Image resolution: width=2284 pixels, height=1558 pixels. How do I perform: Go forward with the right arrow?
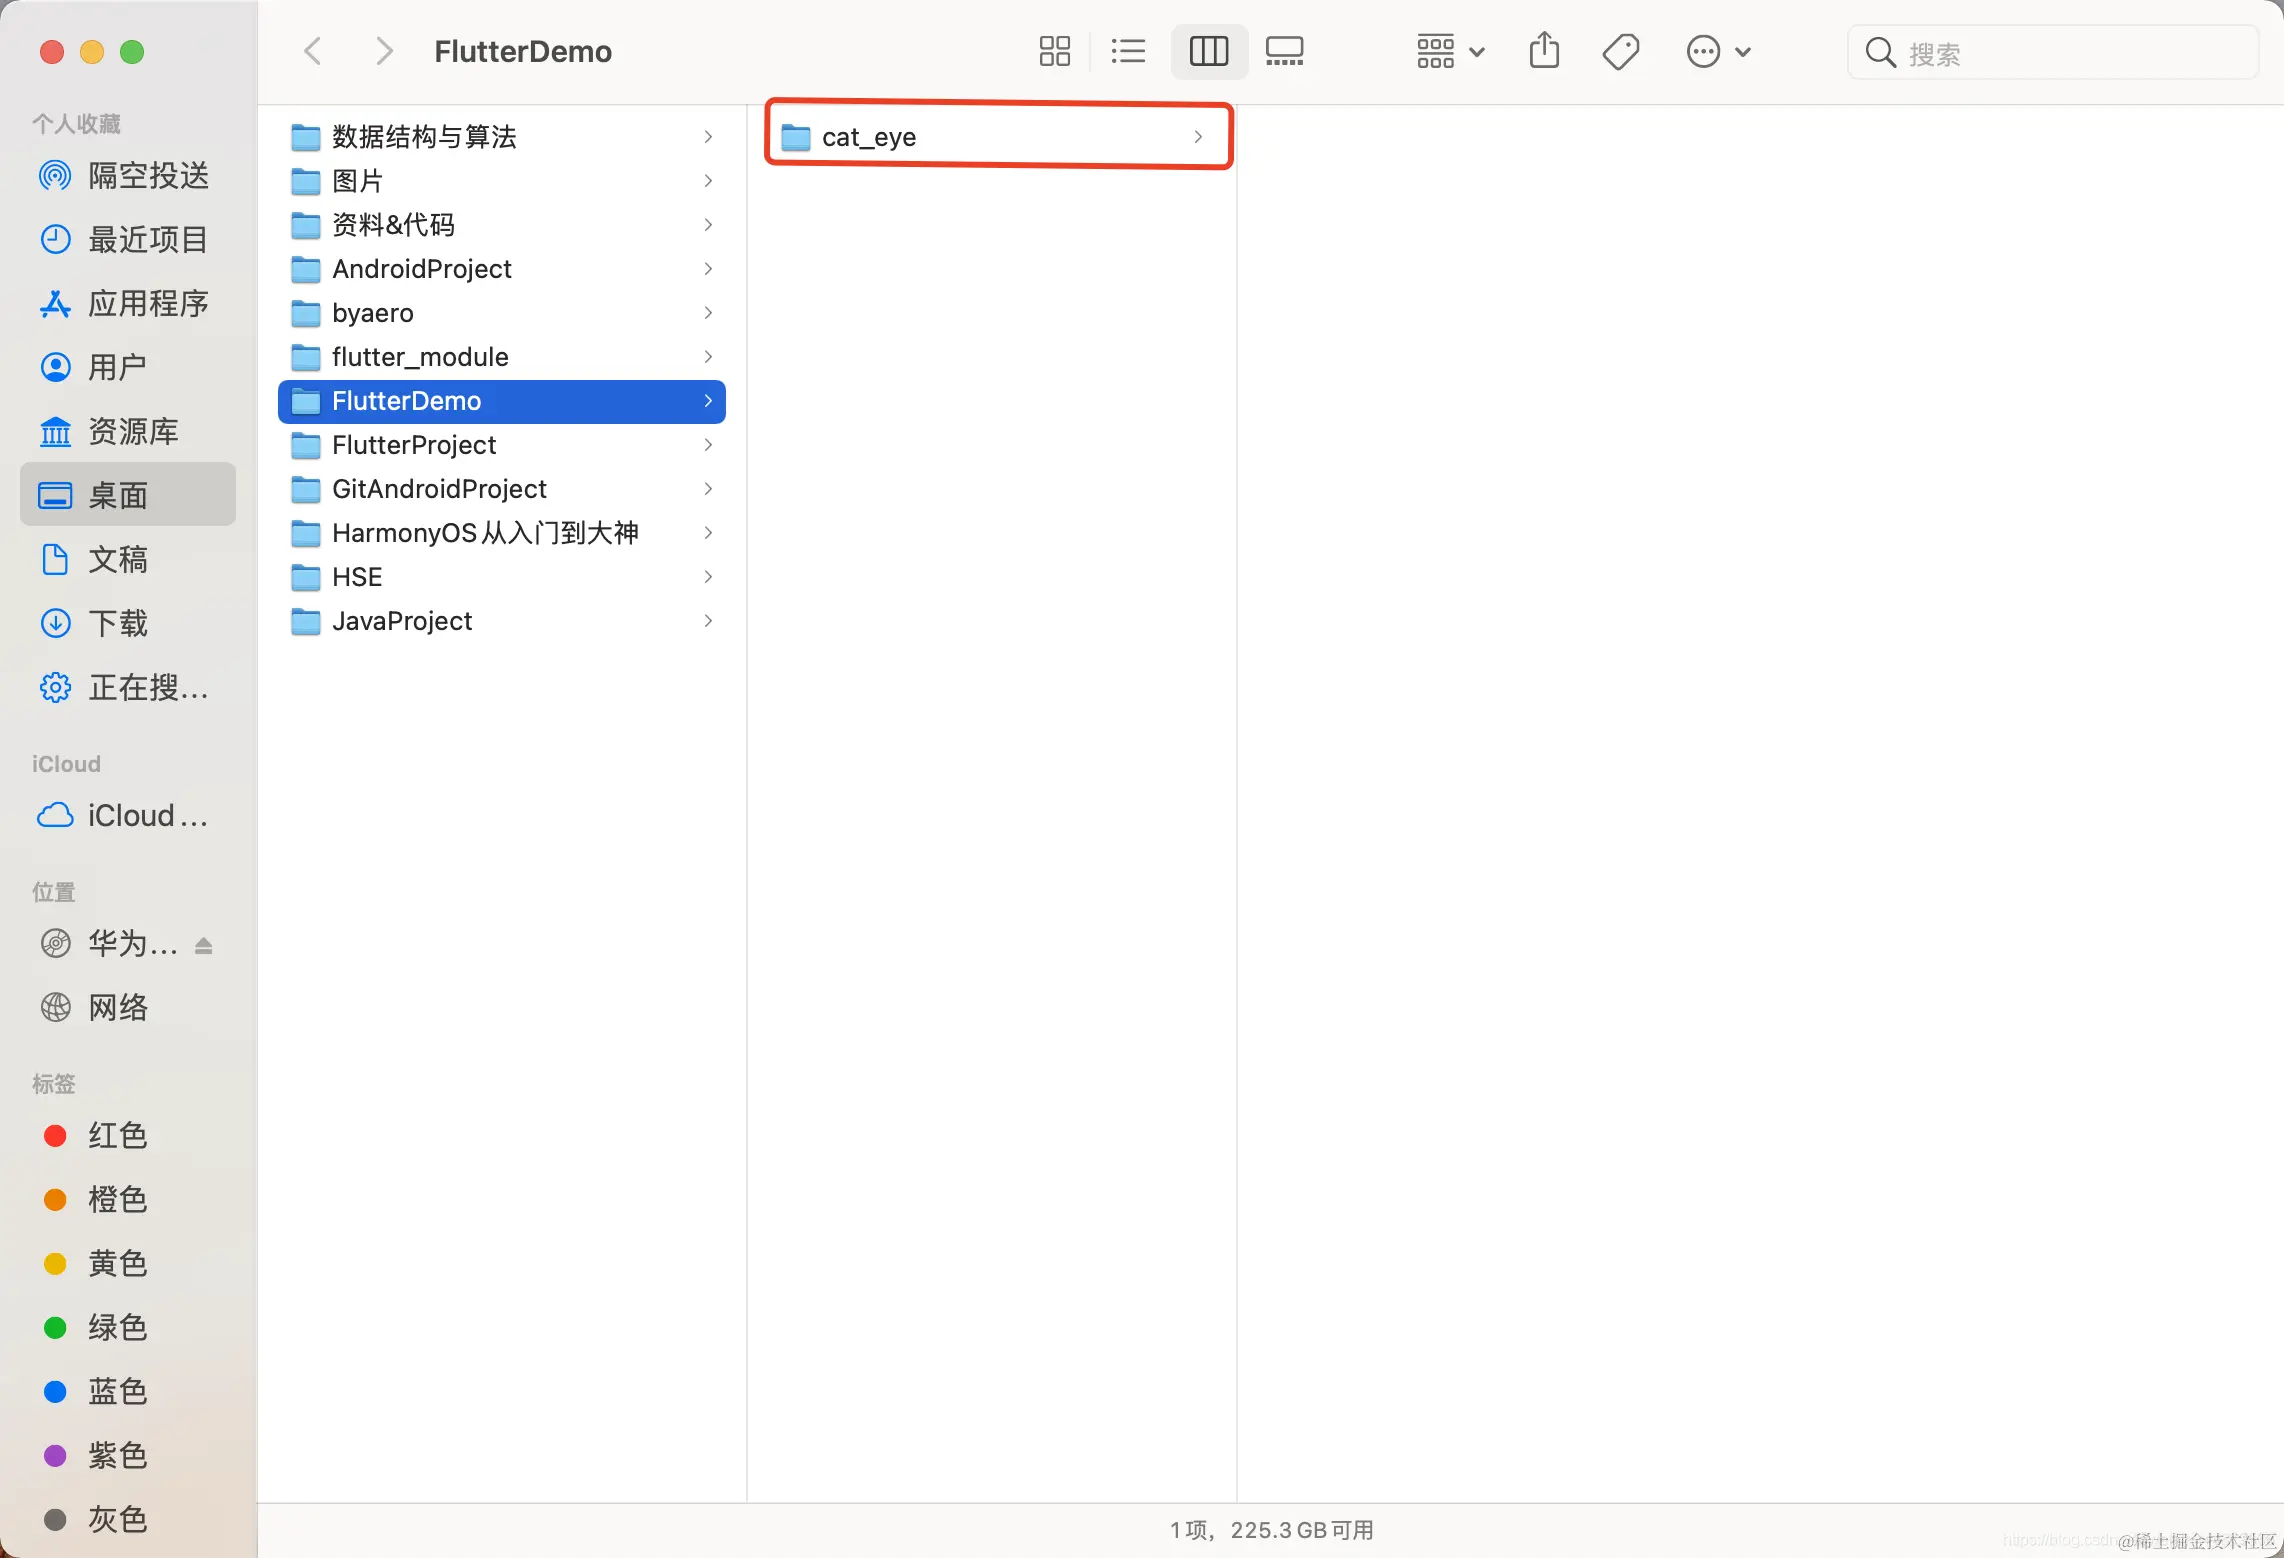(383, 51)
